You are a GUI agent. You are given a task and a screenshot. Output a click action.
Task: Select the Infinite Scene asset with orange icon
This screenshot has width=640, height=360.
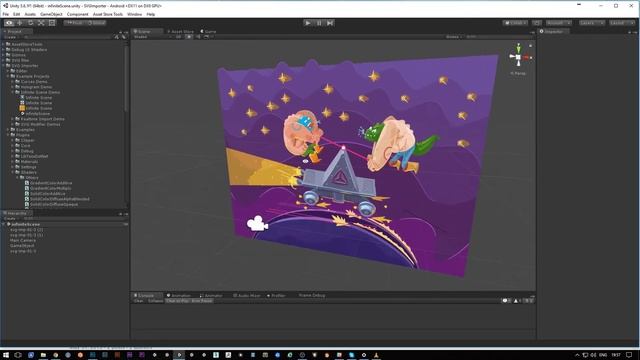click(35, 108)
